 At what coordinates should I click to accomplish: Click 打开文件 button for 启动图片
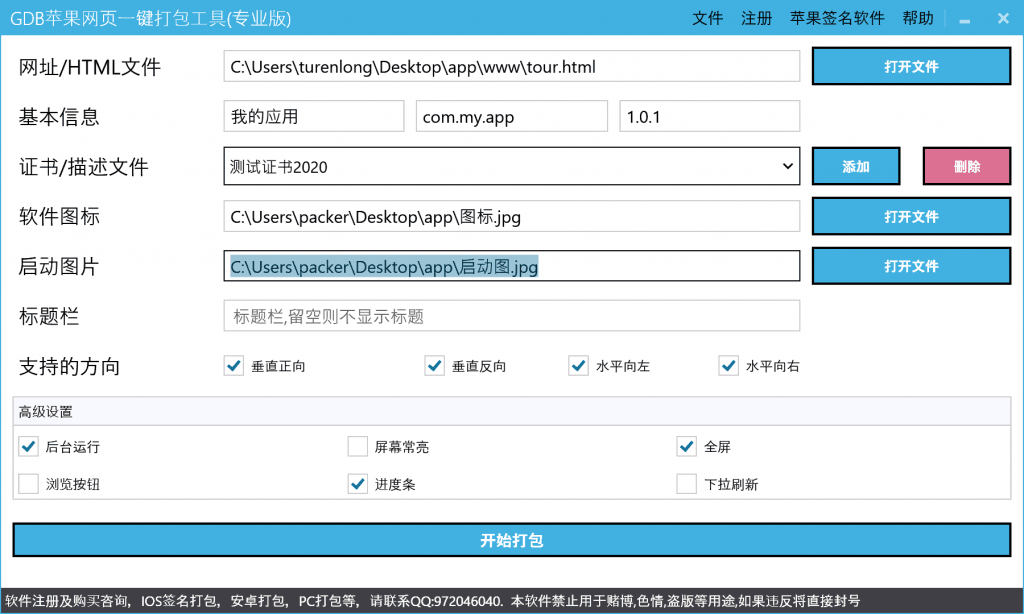click(911, 267)
